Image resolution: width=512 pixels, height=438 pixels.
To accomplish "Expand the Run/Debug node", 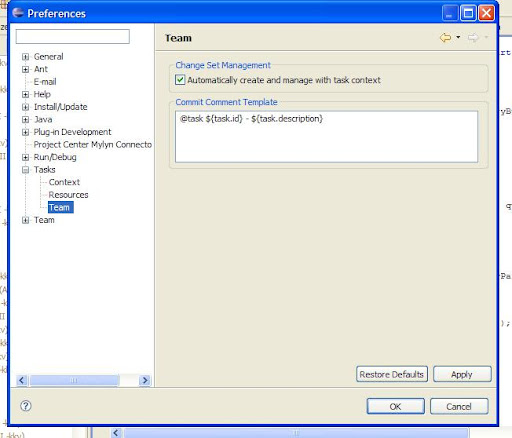I will tap(25, 157).
